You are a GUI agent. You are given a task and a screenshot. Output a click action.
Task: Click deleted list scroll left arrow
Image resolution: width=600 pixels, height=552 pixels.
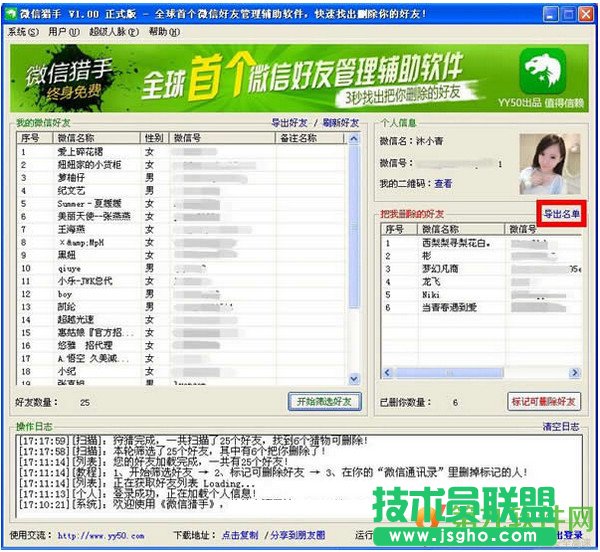[x=387, y=373]
